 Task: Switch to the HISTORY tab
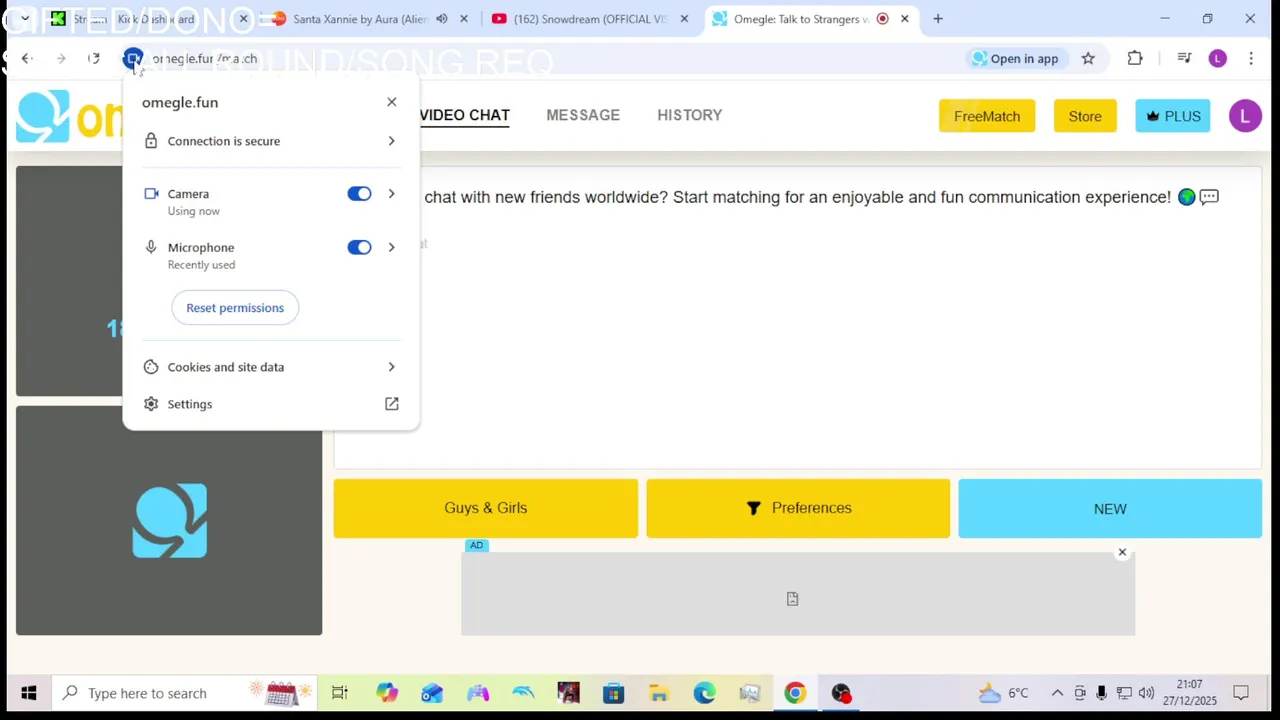(x=689, y=115)
